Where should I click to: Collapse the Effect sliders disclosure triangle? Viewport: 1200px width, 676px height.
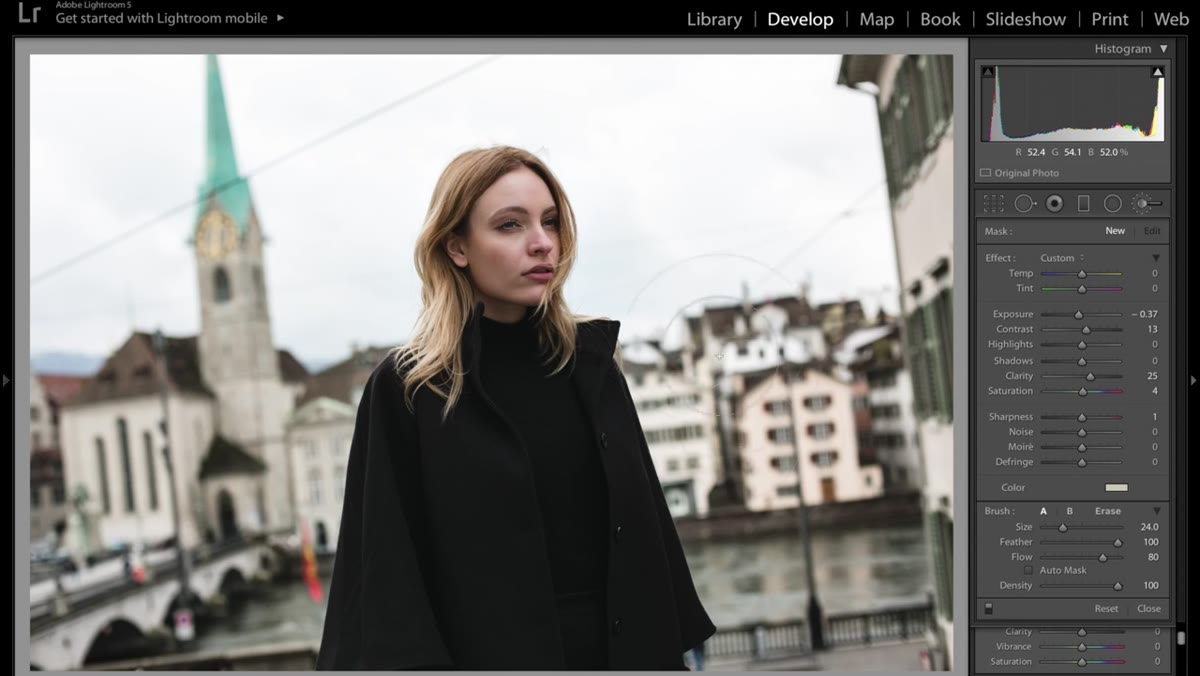coord(1156,258)
